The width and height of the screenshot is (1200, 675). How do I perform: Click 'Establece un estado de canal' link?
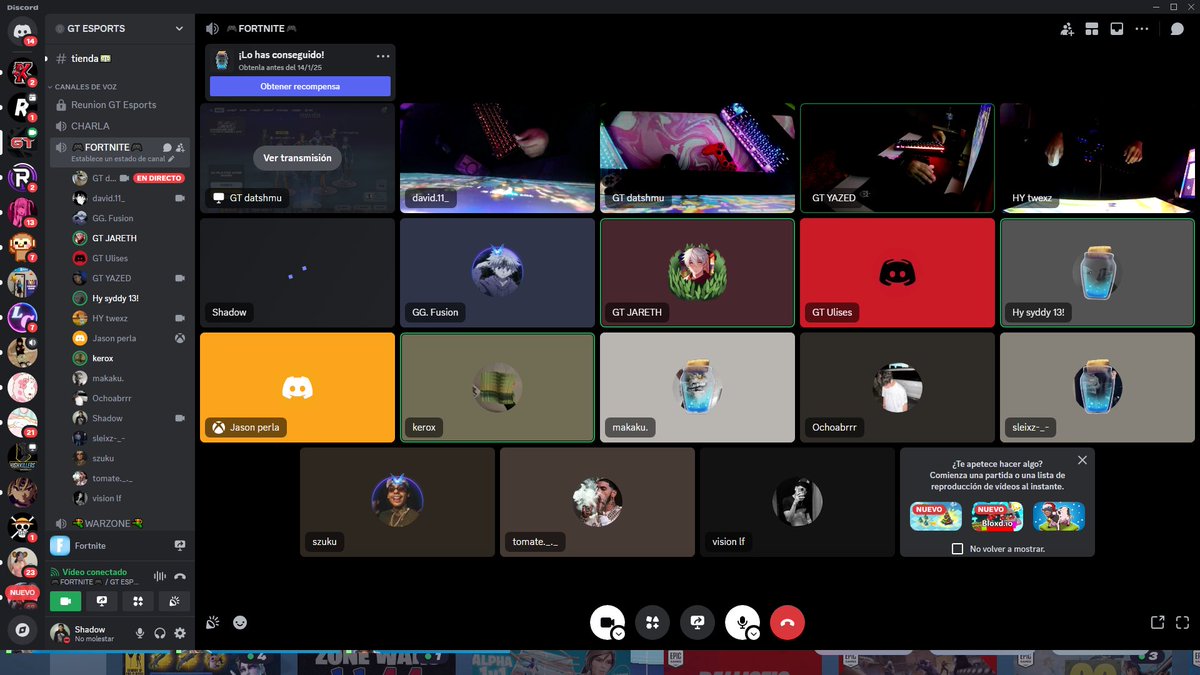120,159
